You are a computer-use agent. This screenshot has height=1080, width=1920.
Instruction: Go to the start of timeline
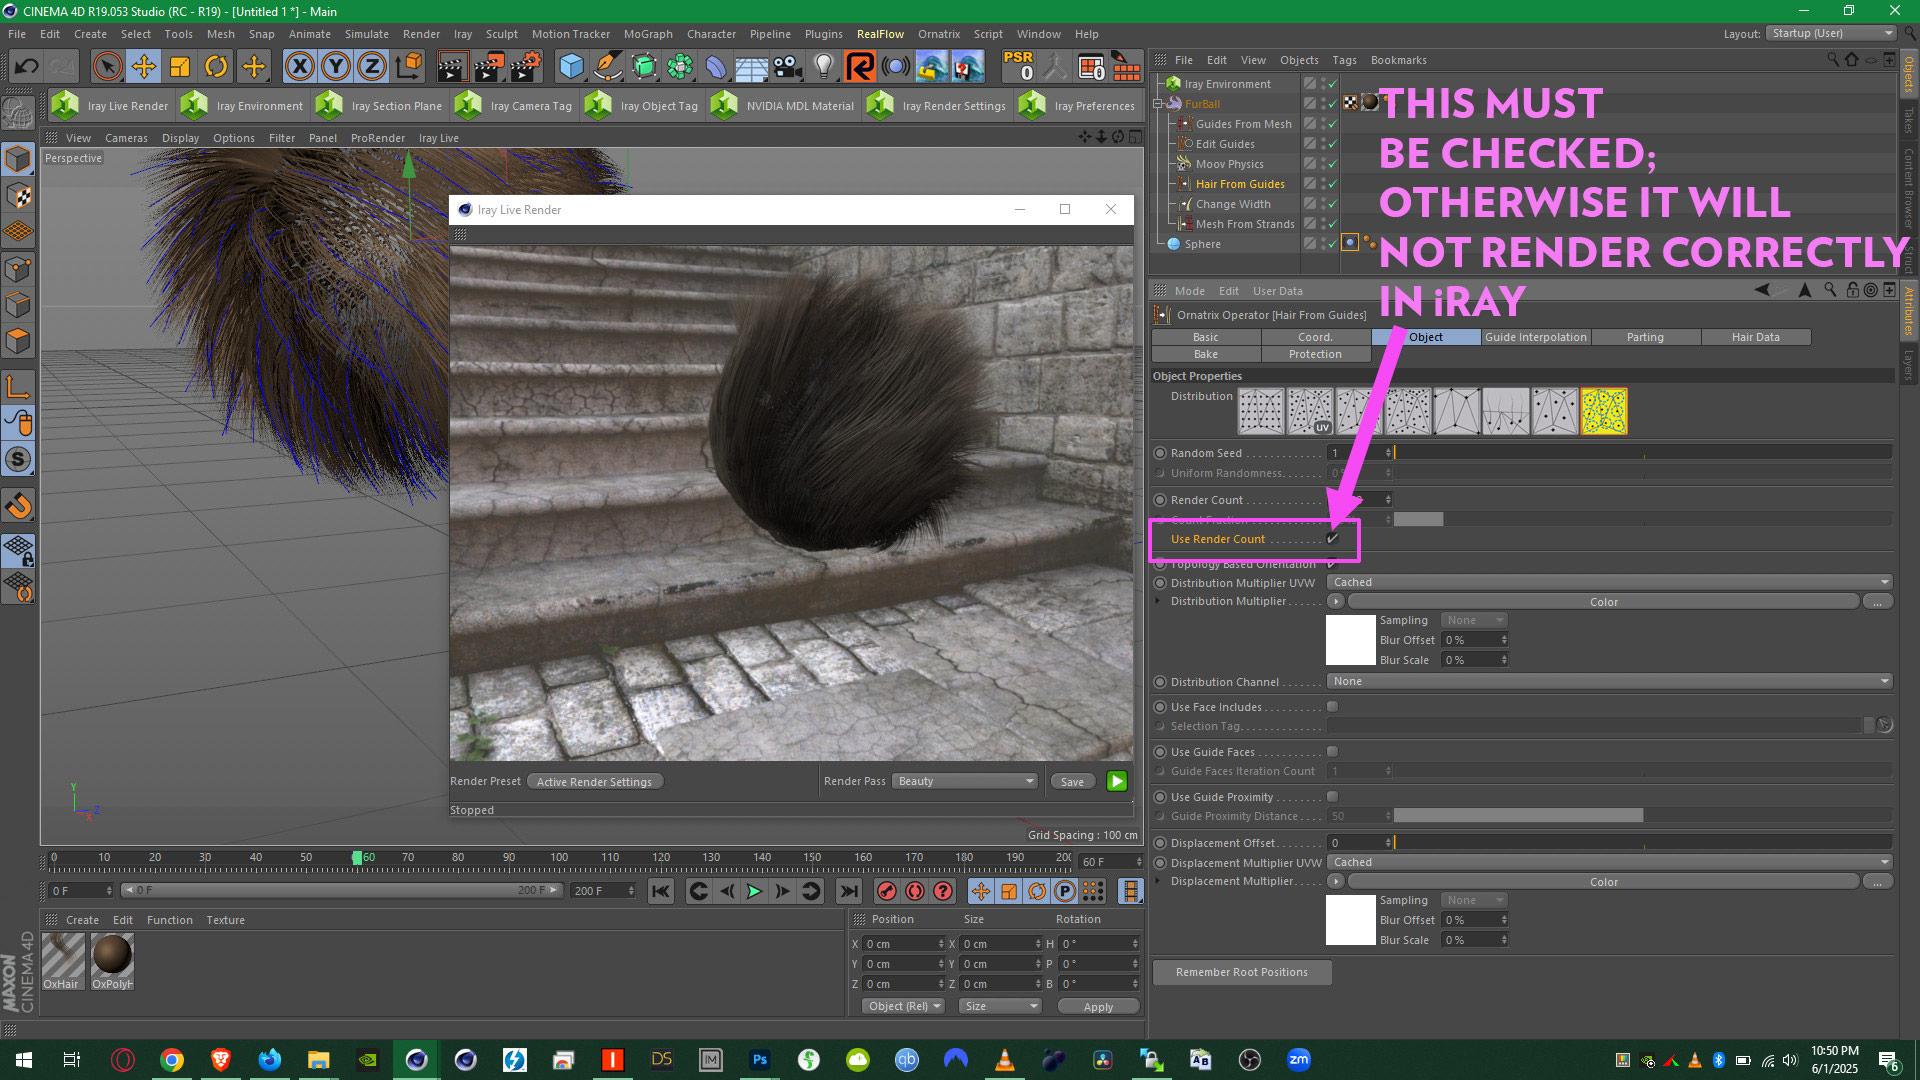[660, 891]
